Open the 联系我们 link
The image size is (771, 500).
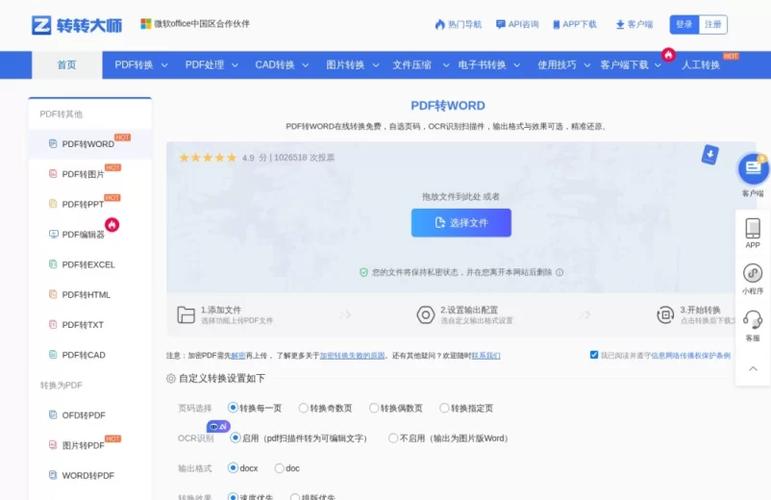pyautogui.click(x=486, y=355)
